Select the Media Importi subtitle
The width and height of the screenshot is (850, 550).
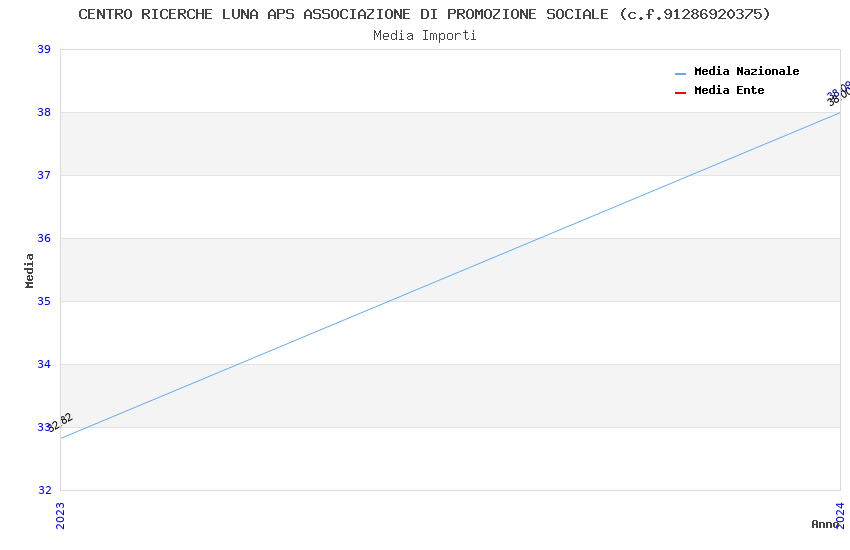click(424, 35)
